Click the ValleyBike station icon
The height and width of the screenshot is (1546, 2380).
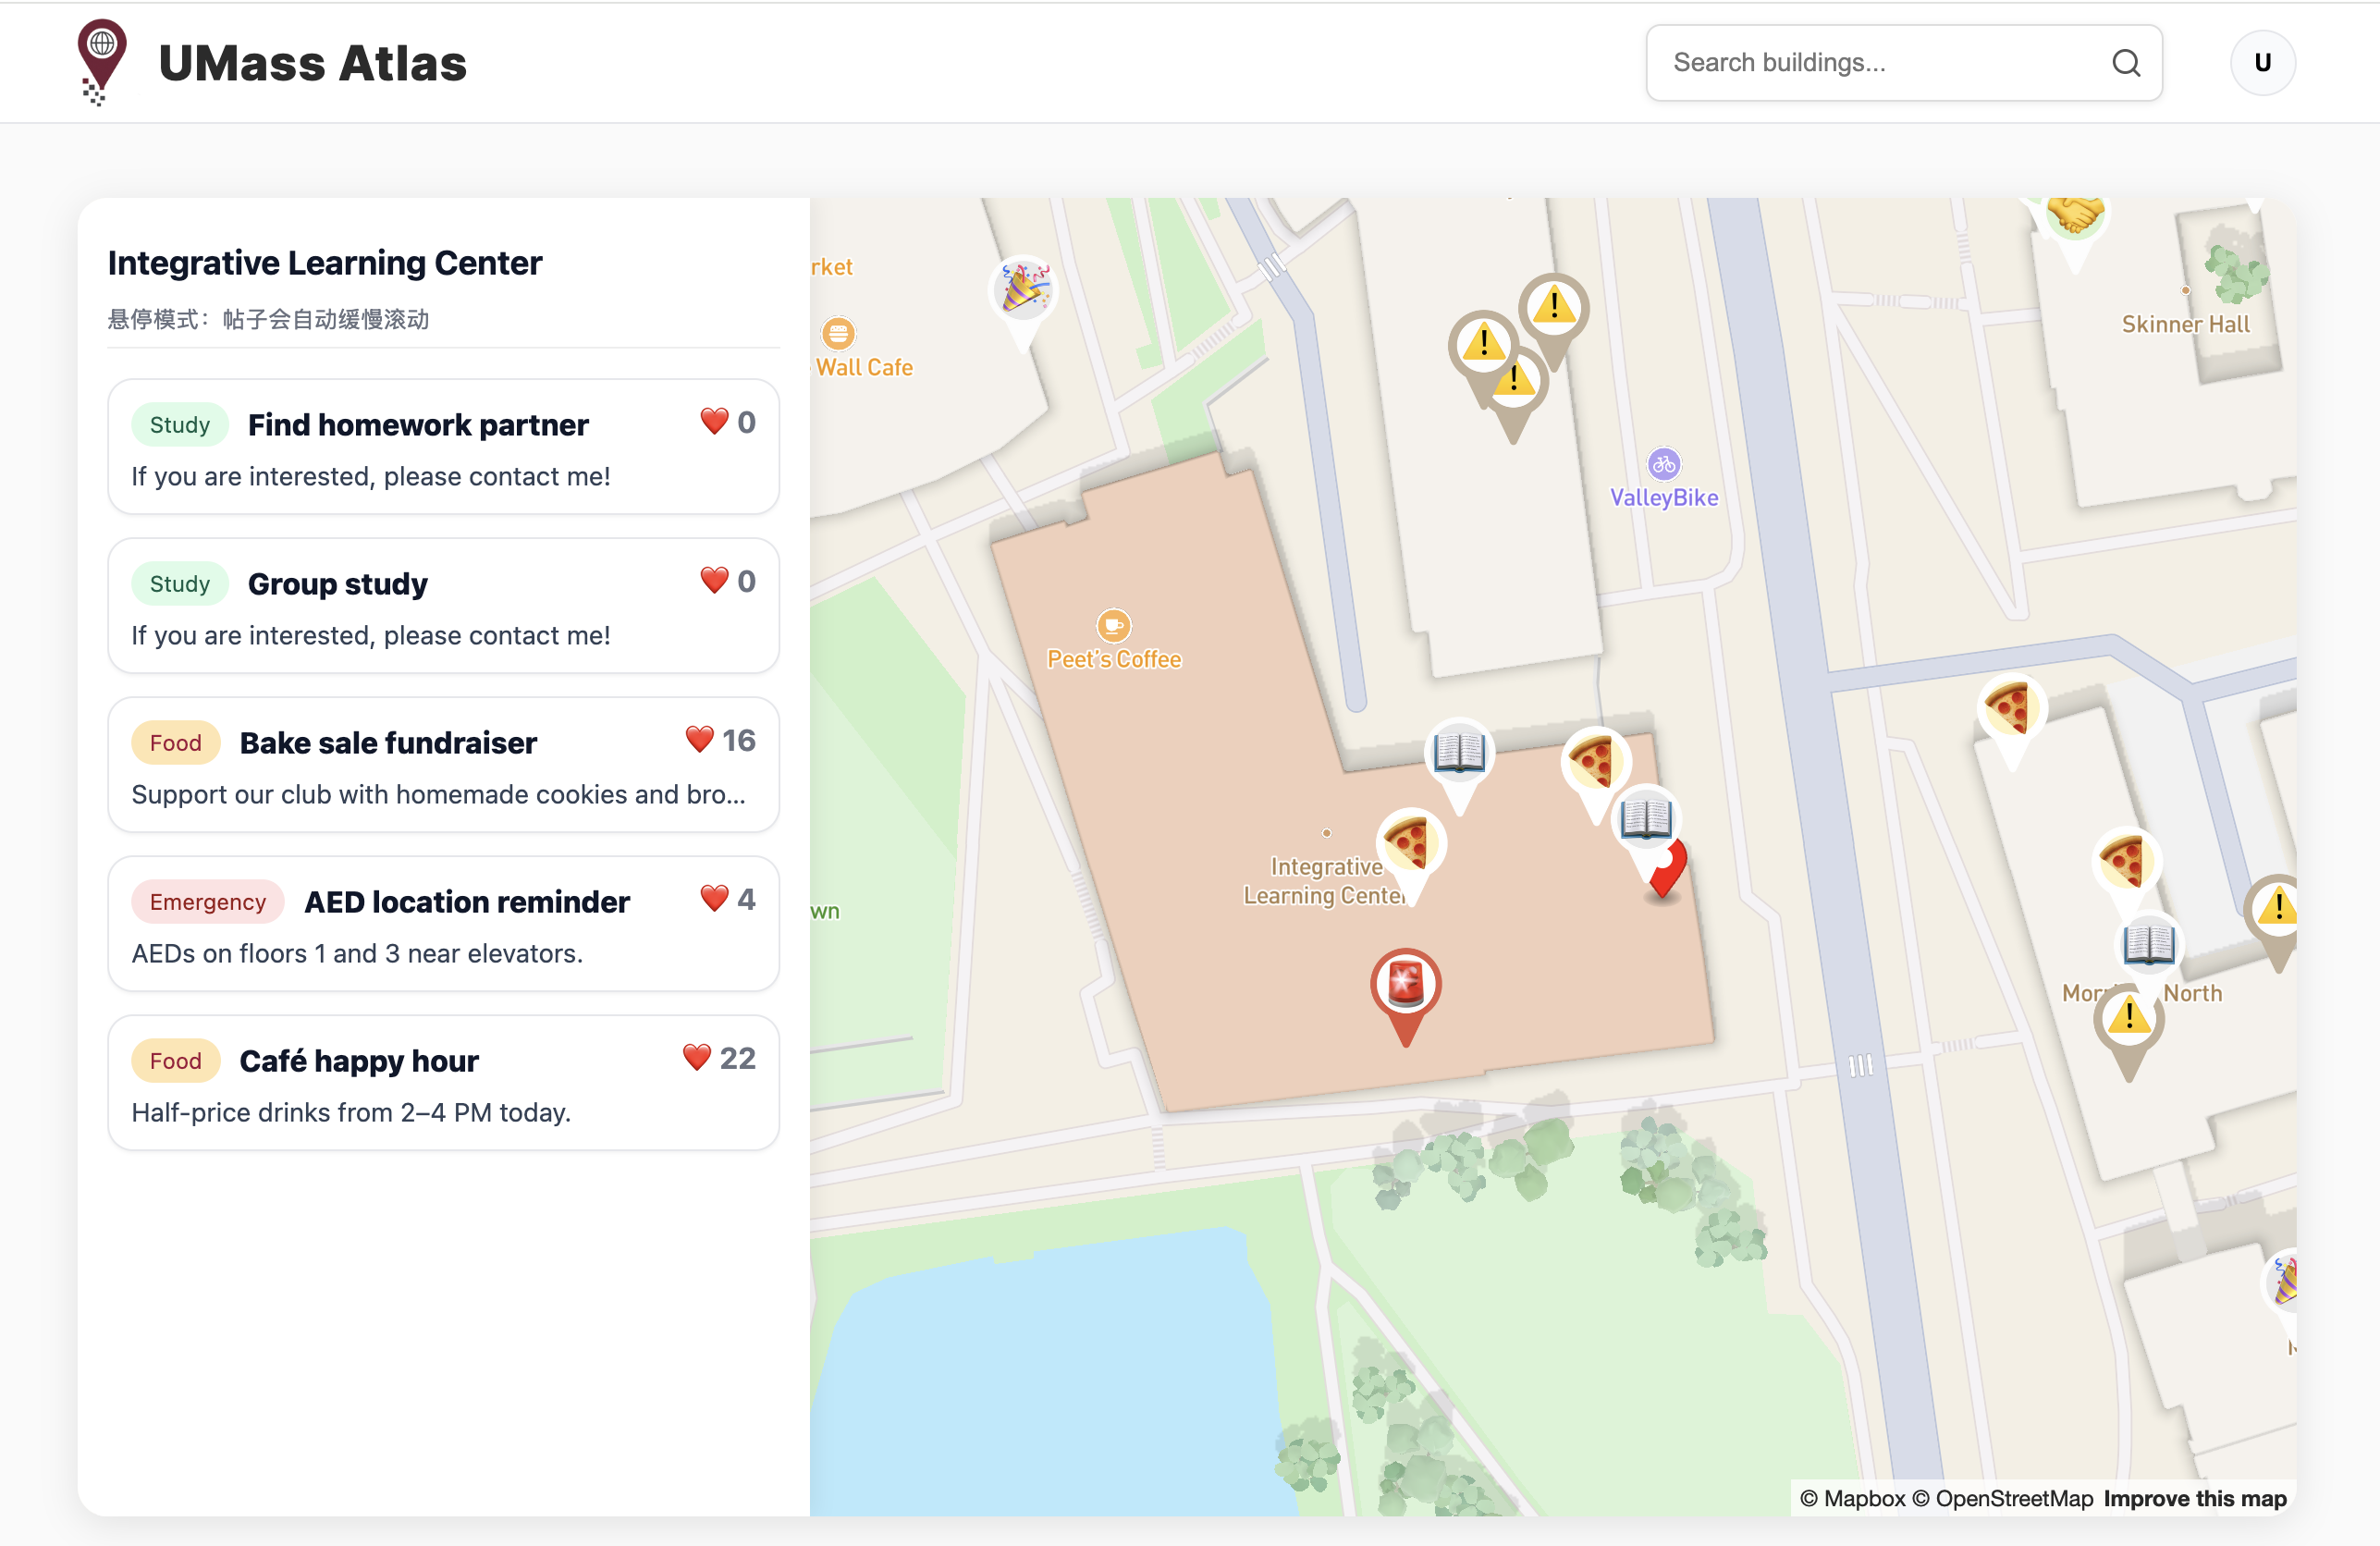[x=1664, y=464]
